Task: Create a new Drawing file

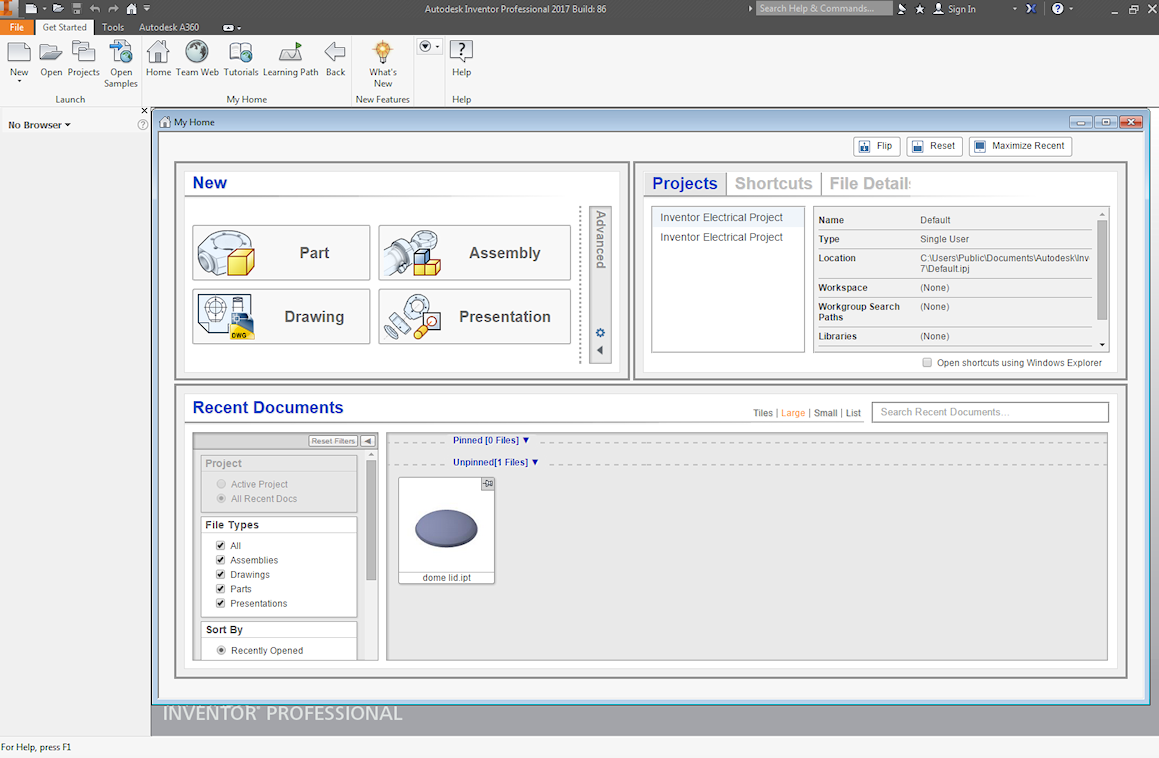Action: [x=281, y=317]
